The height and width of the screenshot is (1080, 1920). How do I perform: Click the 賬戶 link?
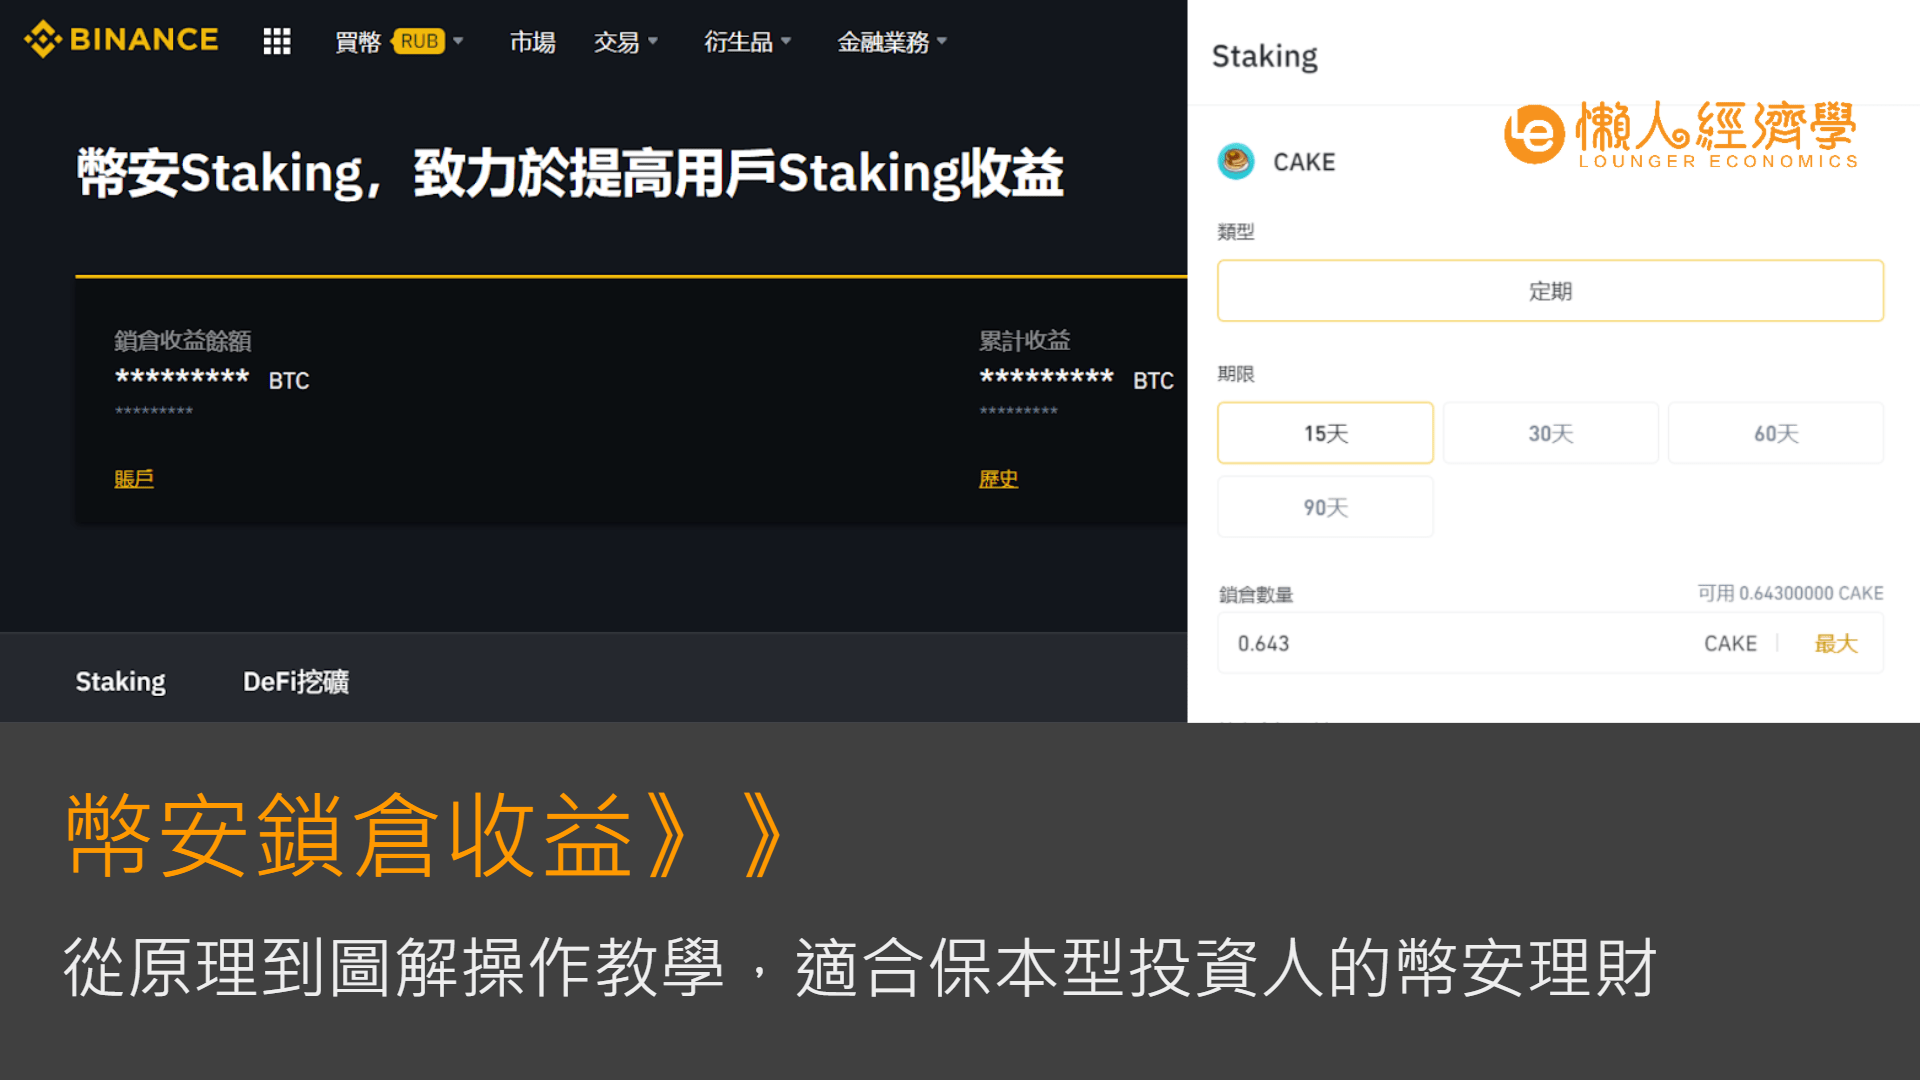(134, 479)
